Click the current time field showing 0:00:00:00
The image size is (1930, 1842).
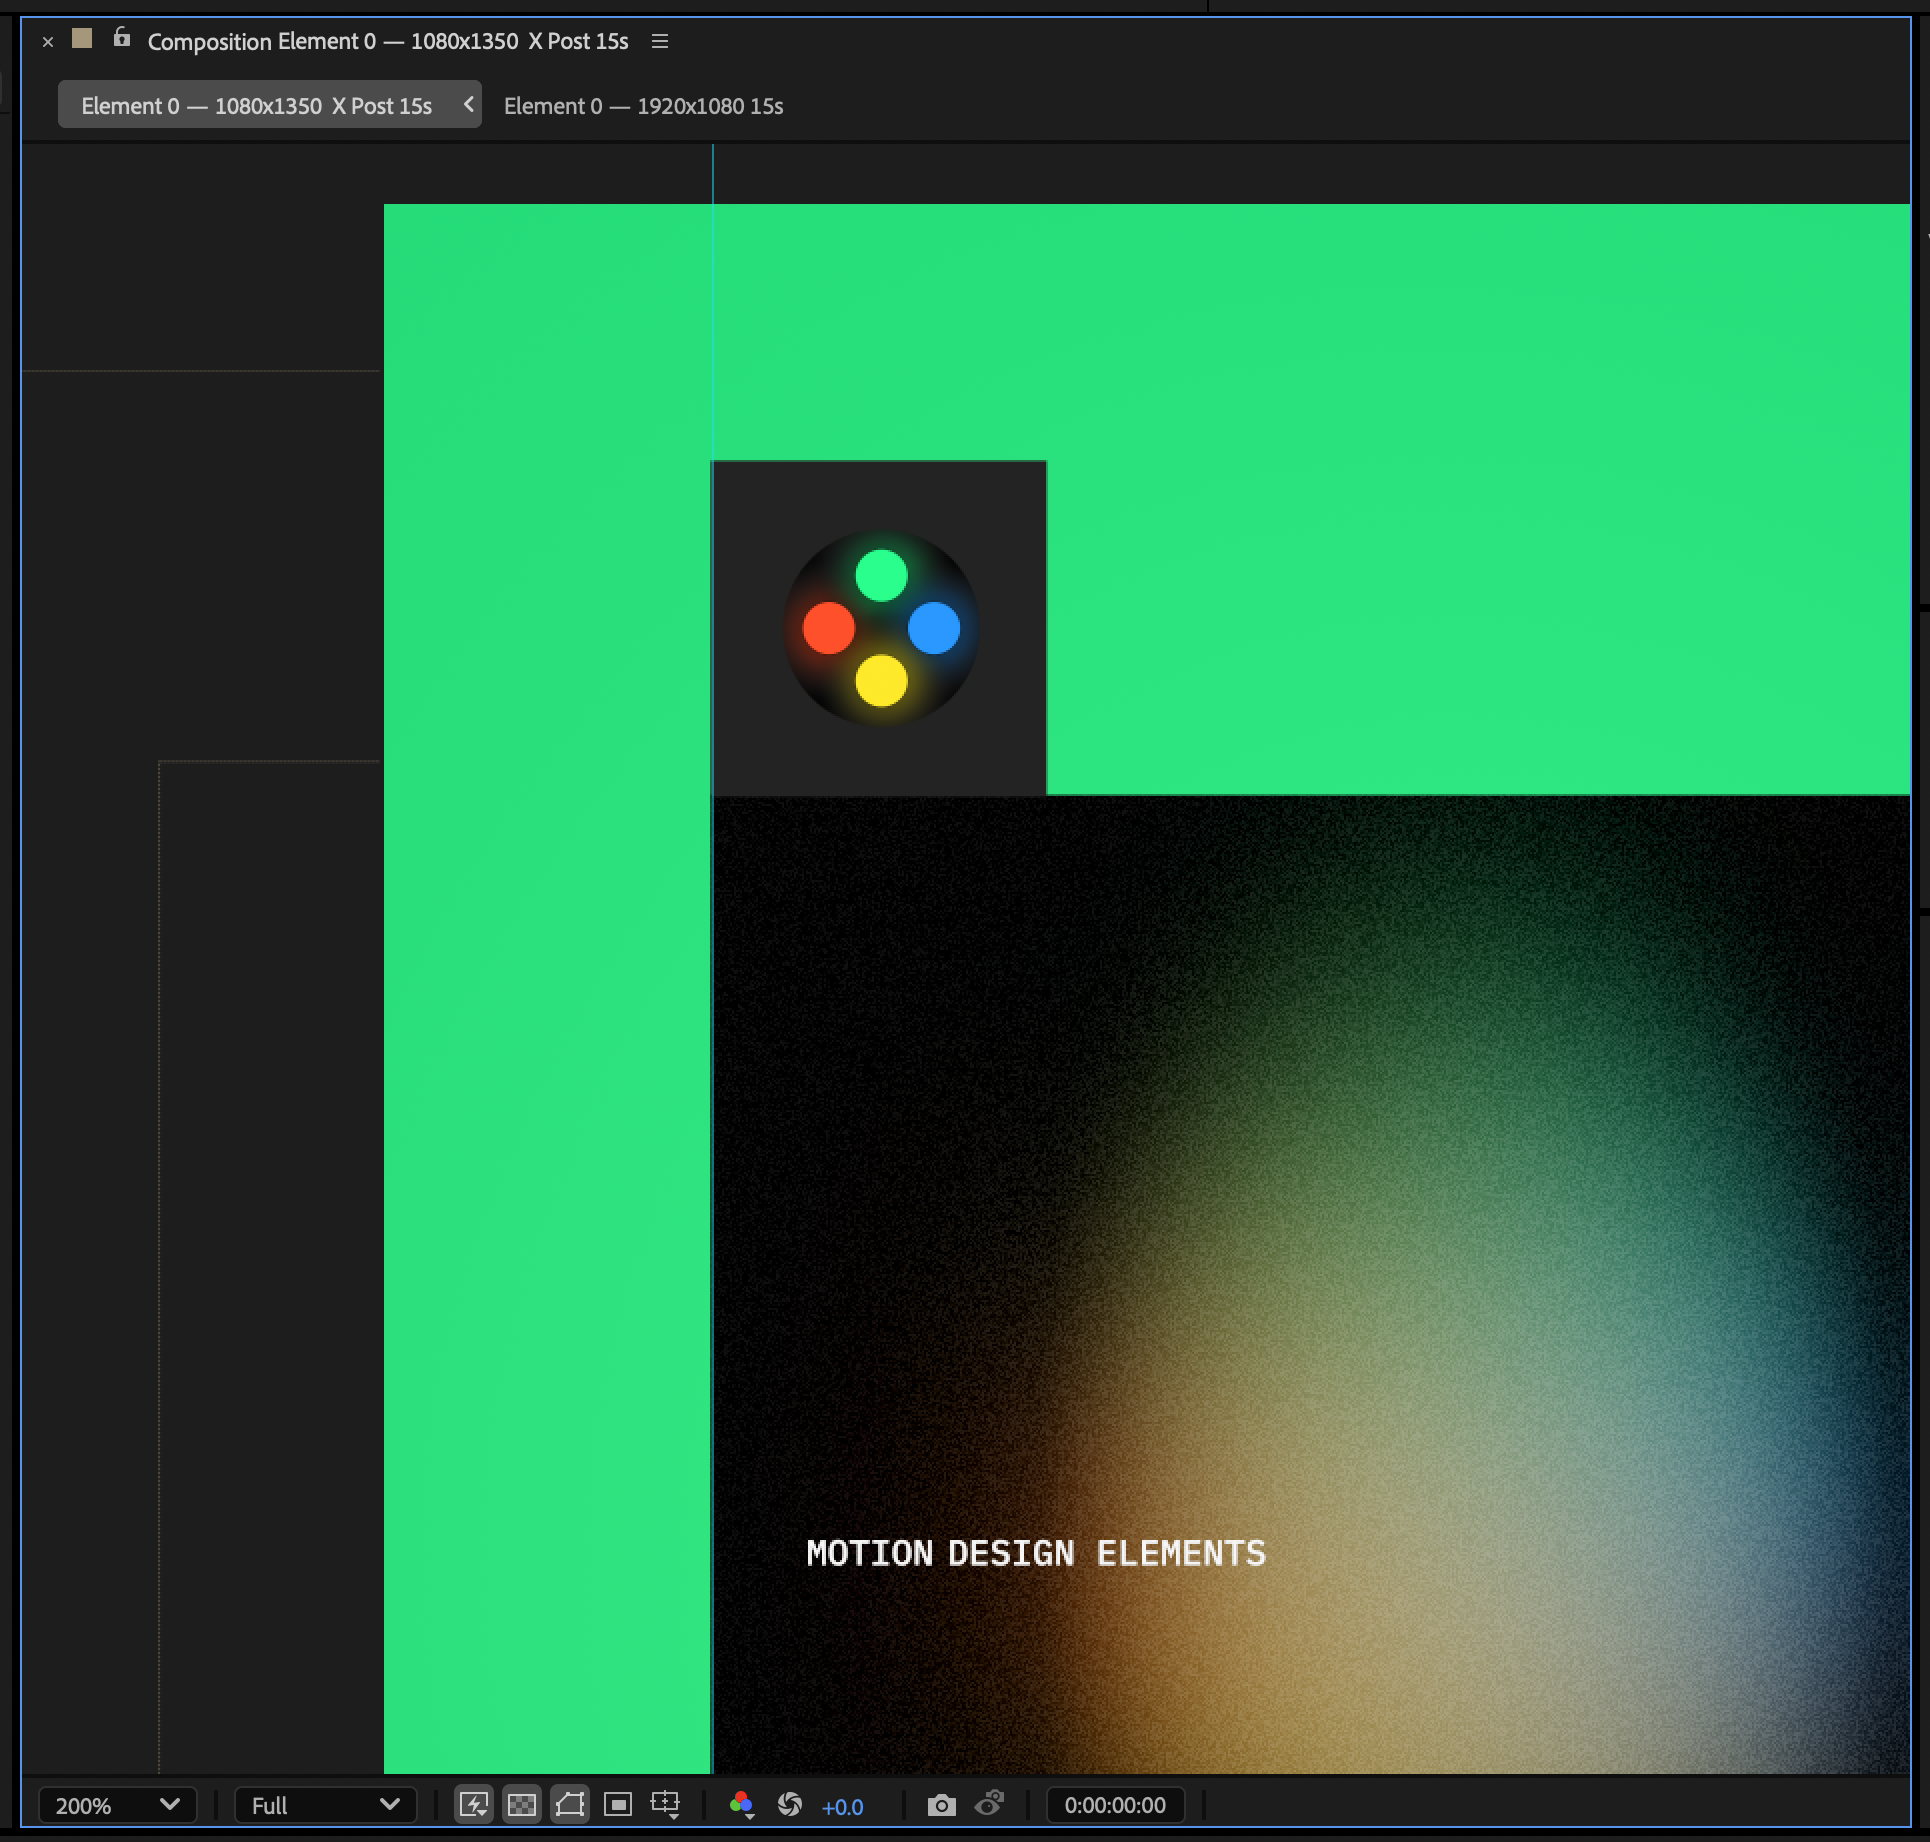1116,1806
